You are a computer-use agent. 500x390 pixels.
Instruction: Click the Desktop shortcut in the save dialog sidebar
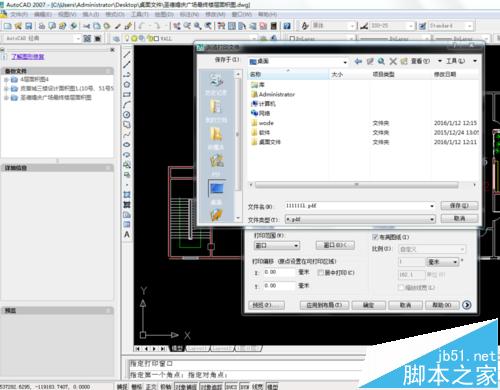click(216, 193)
